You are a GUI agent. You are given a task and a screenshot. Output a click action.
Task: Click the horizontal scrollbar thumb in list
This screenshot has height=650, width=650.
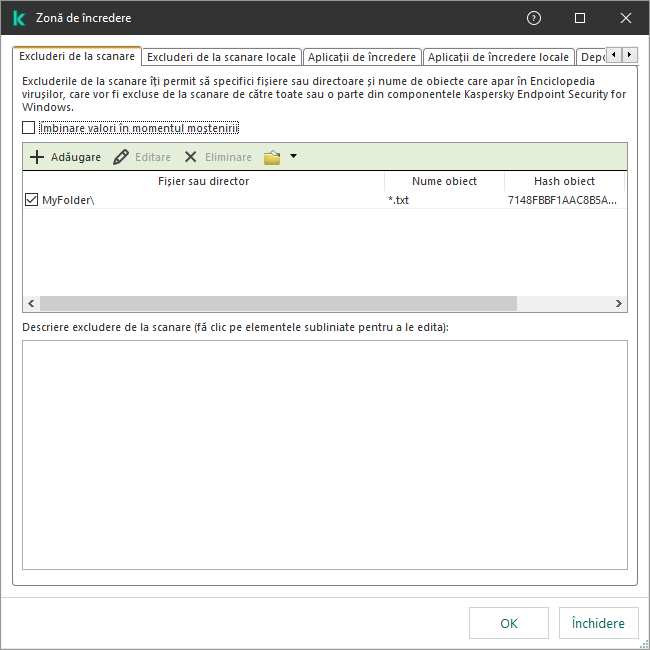point(278,303)
